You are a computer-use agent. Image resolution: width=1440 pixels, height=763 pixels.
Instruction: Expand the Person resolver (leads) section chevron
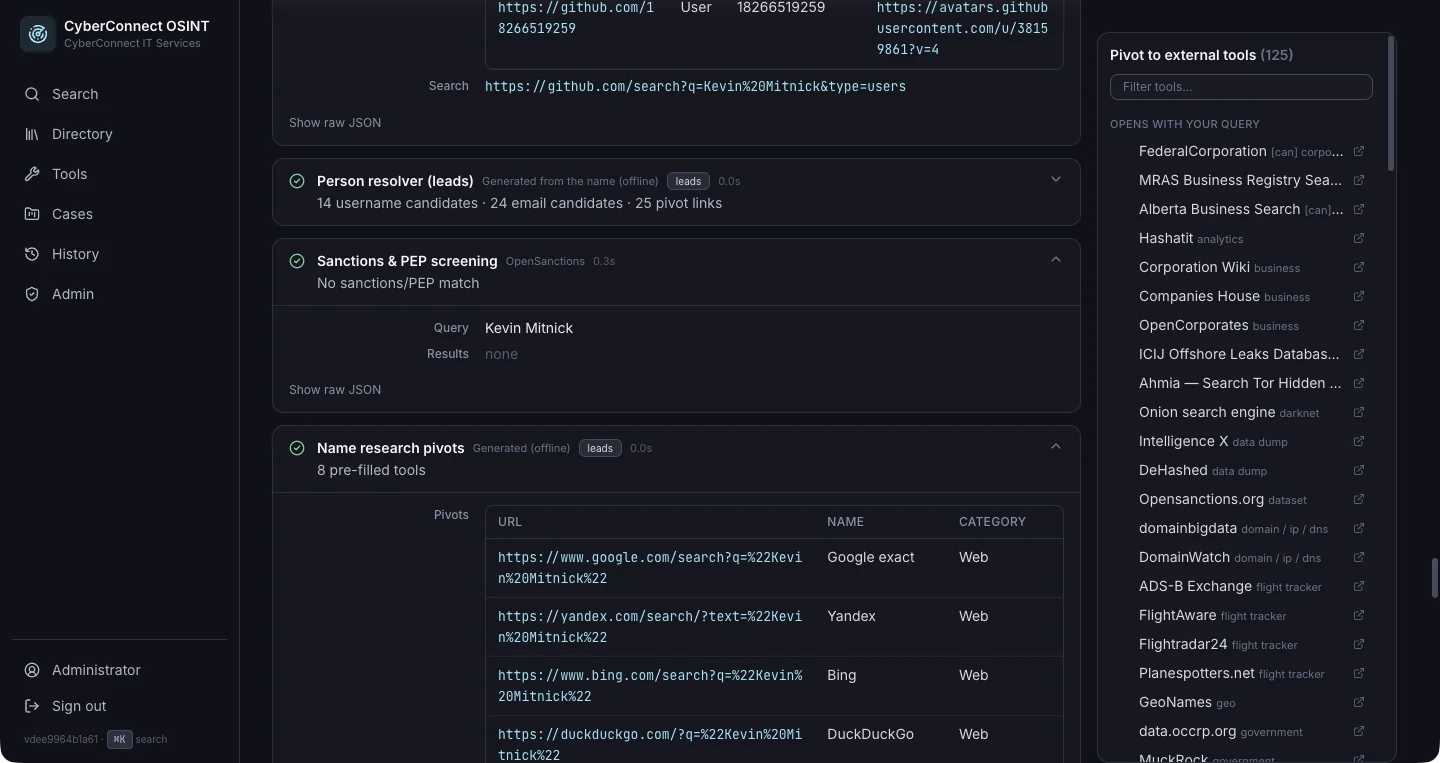(x=1056, y=180)
